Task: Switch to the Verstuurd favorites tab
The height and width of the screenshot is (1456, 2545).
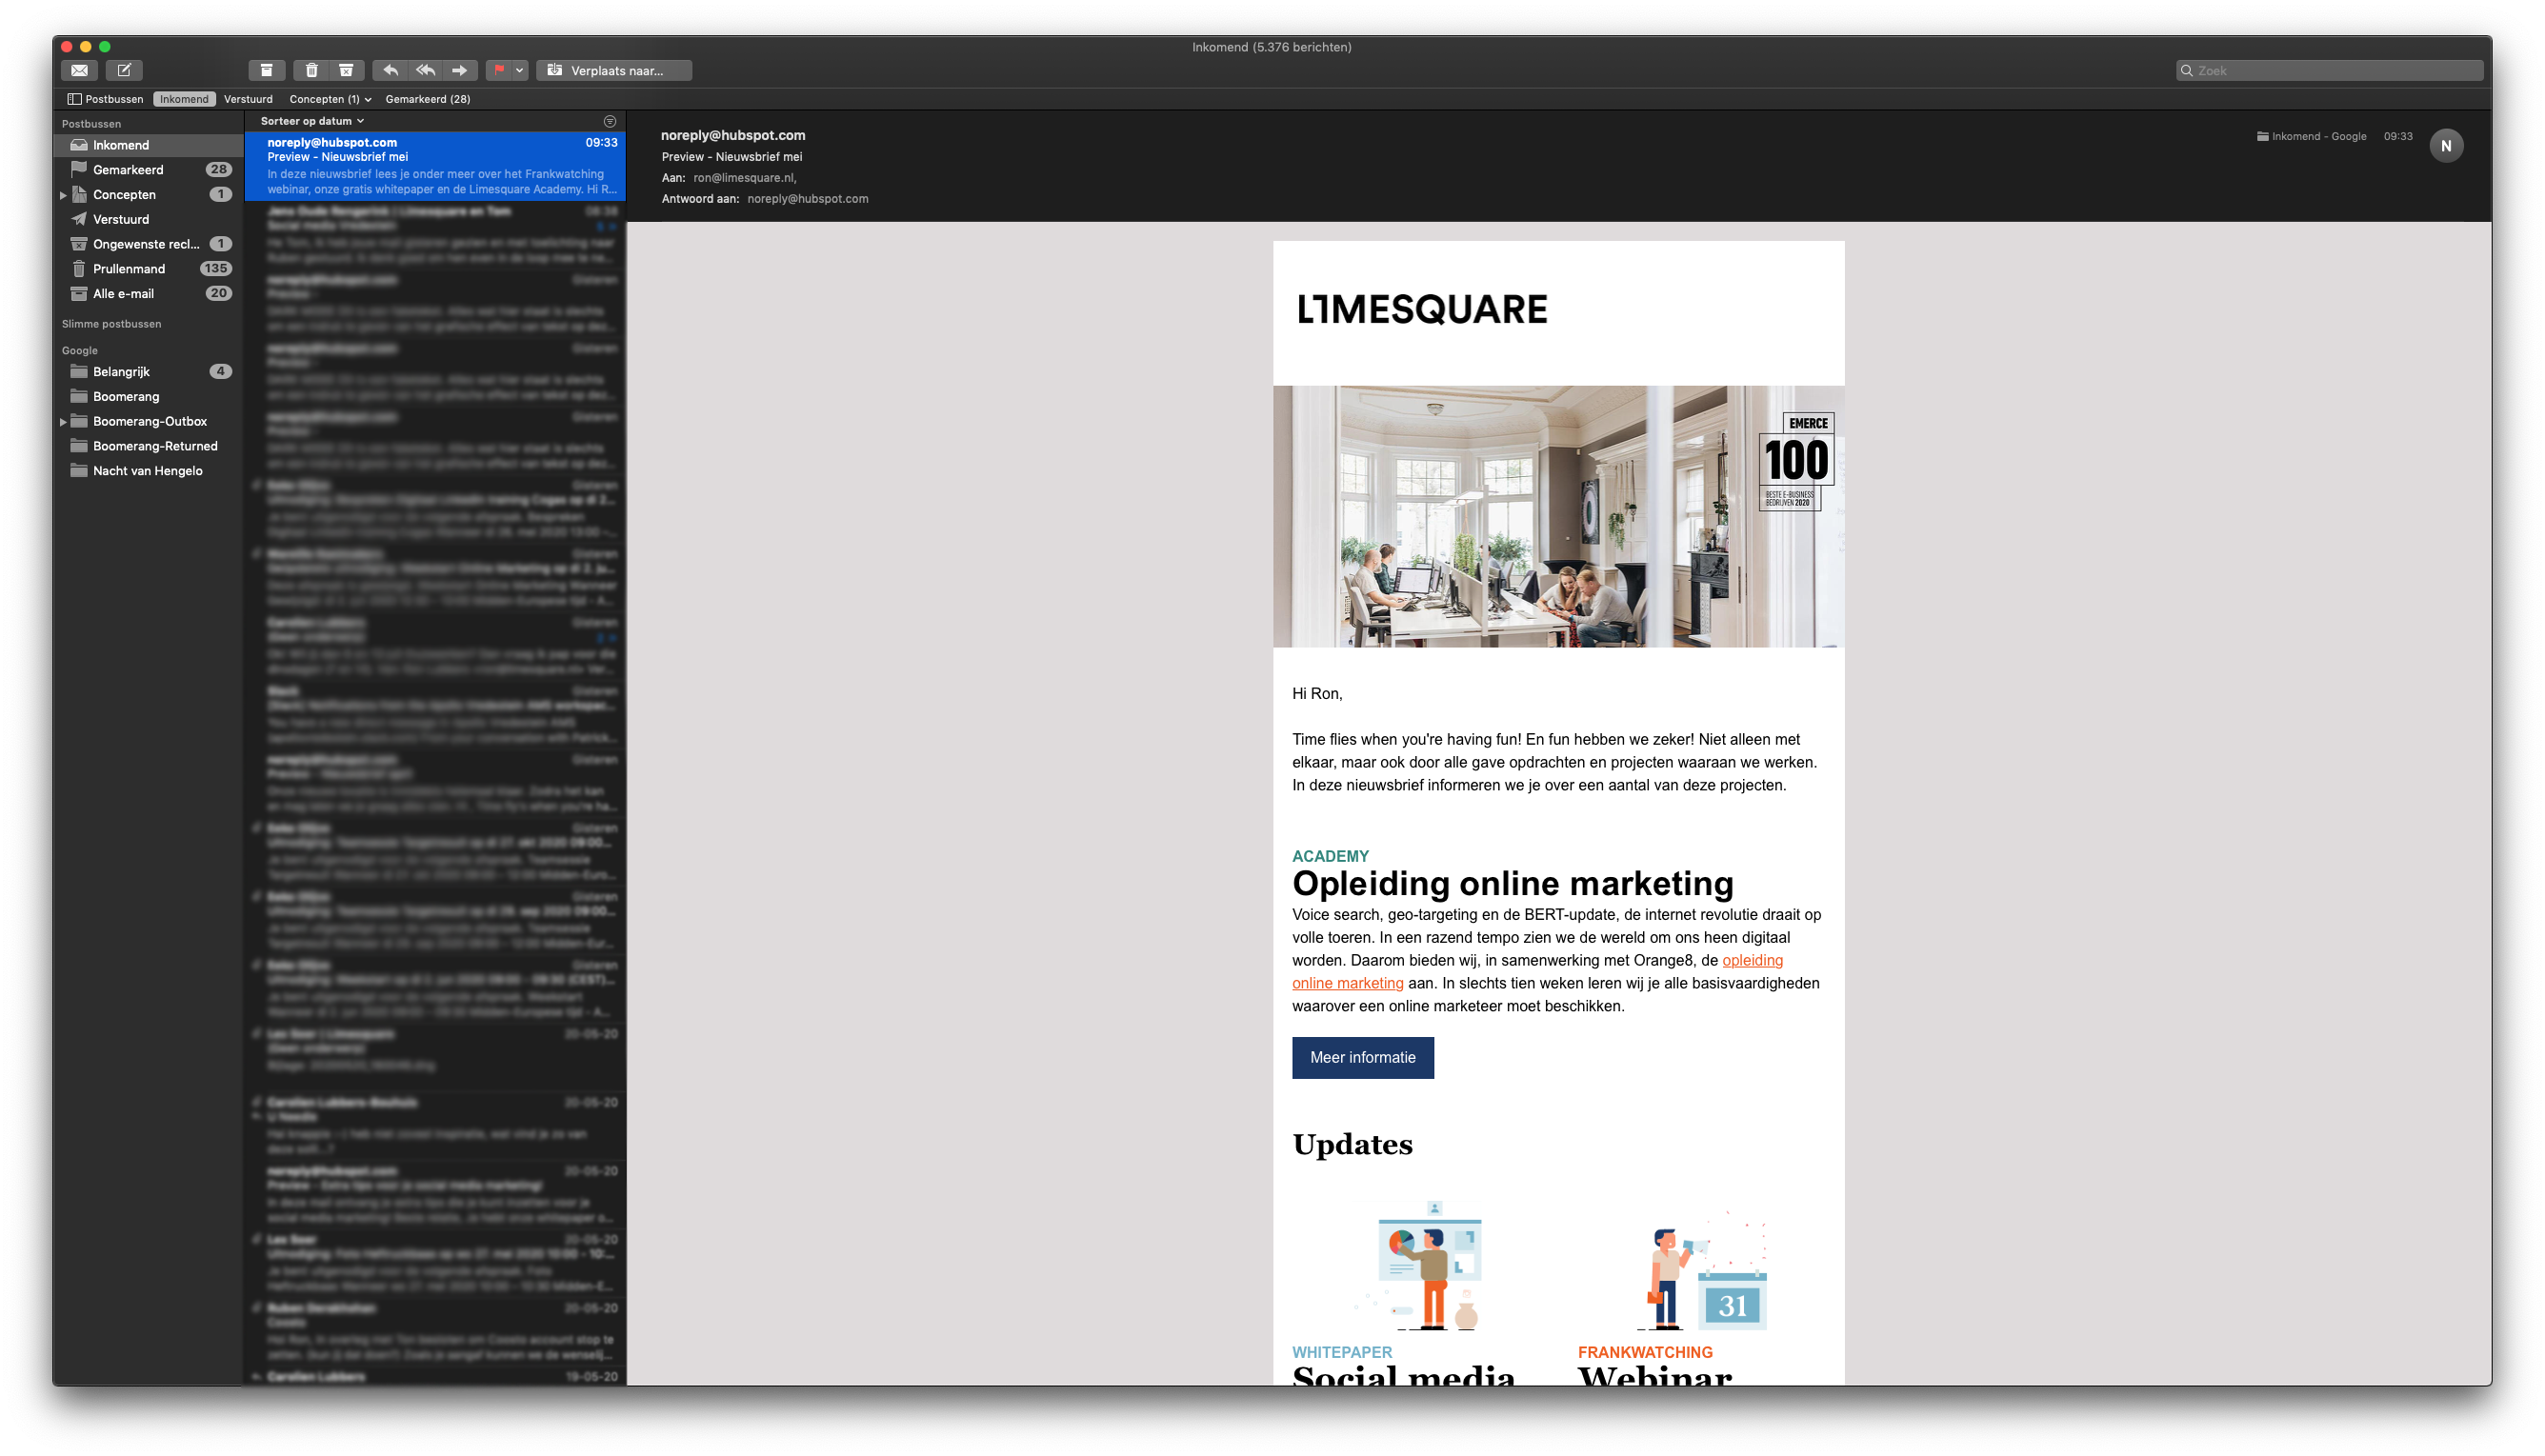Action: click(x=248, y=99)
